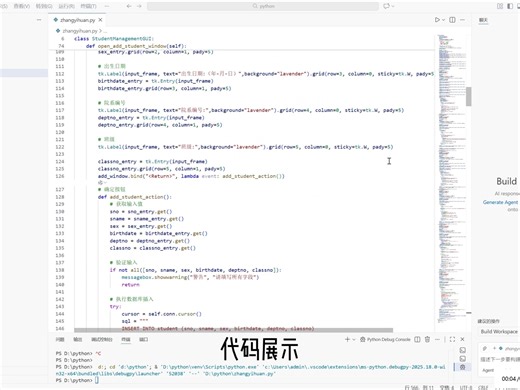Go forward with the right arrow

coord(139,6)
